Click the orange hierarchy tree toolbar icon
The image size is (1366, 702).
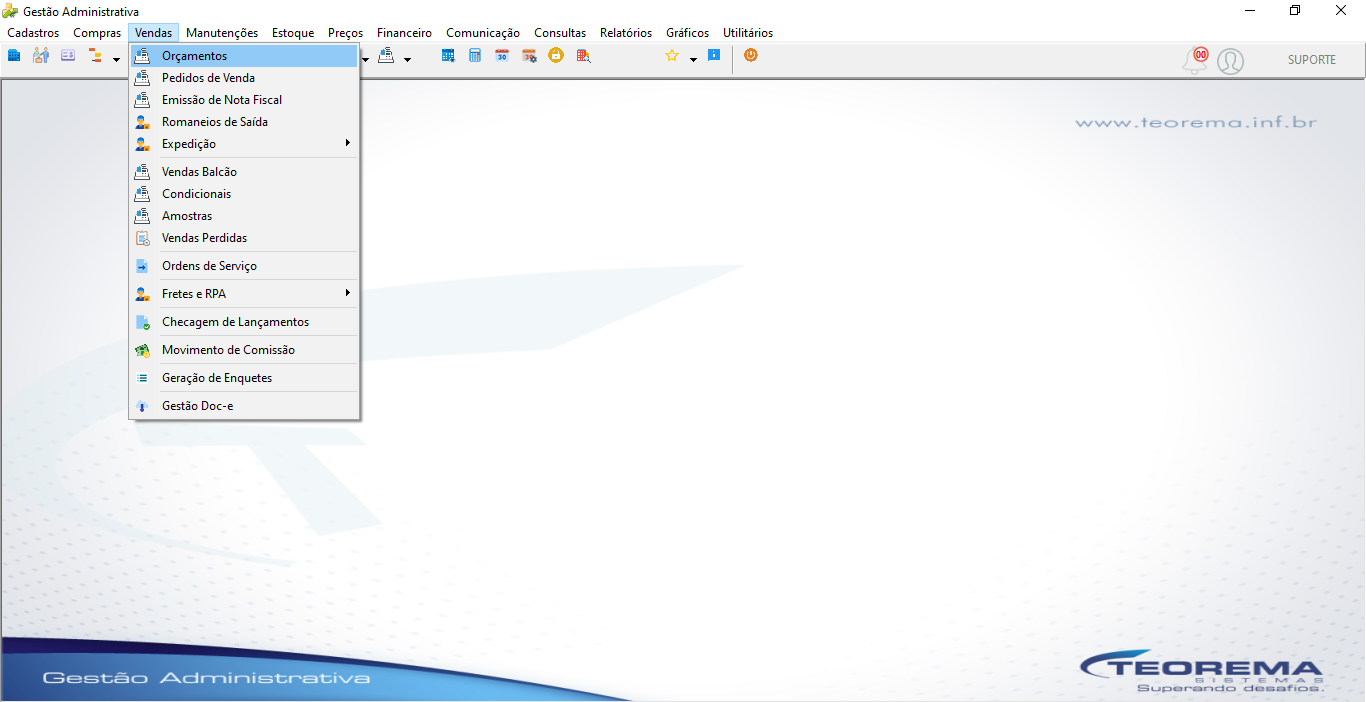(96, 56)
